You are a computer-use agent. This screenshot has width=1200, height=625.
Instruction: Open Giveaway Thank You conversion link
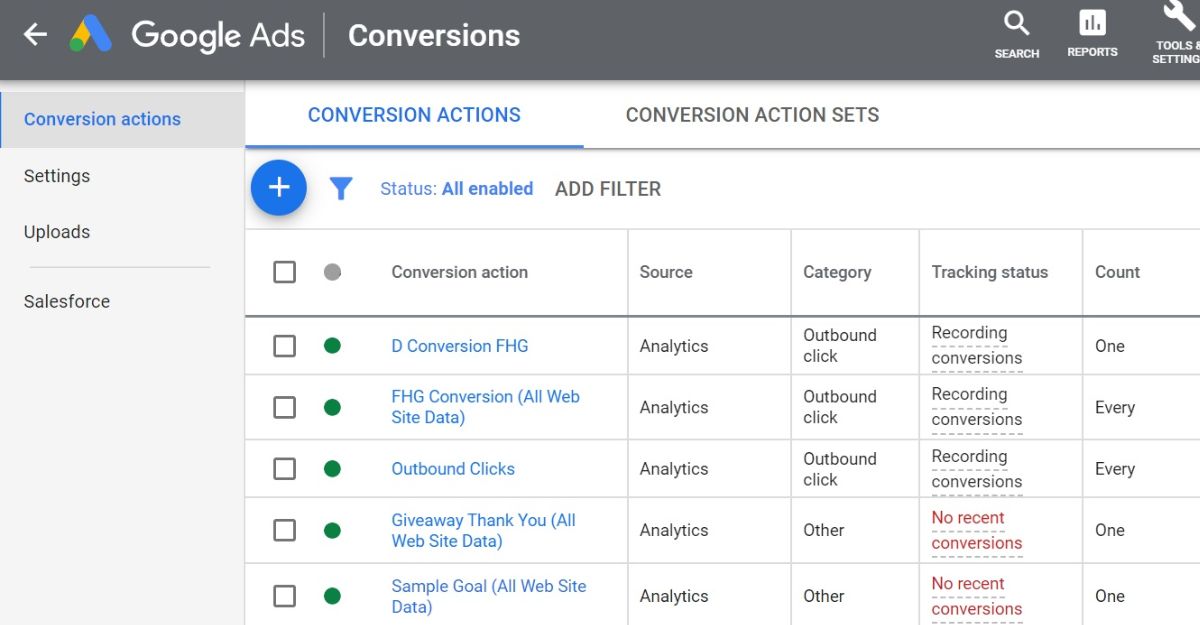[x=484, y=530]
